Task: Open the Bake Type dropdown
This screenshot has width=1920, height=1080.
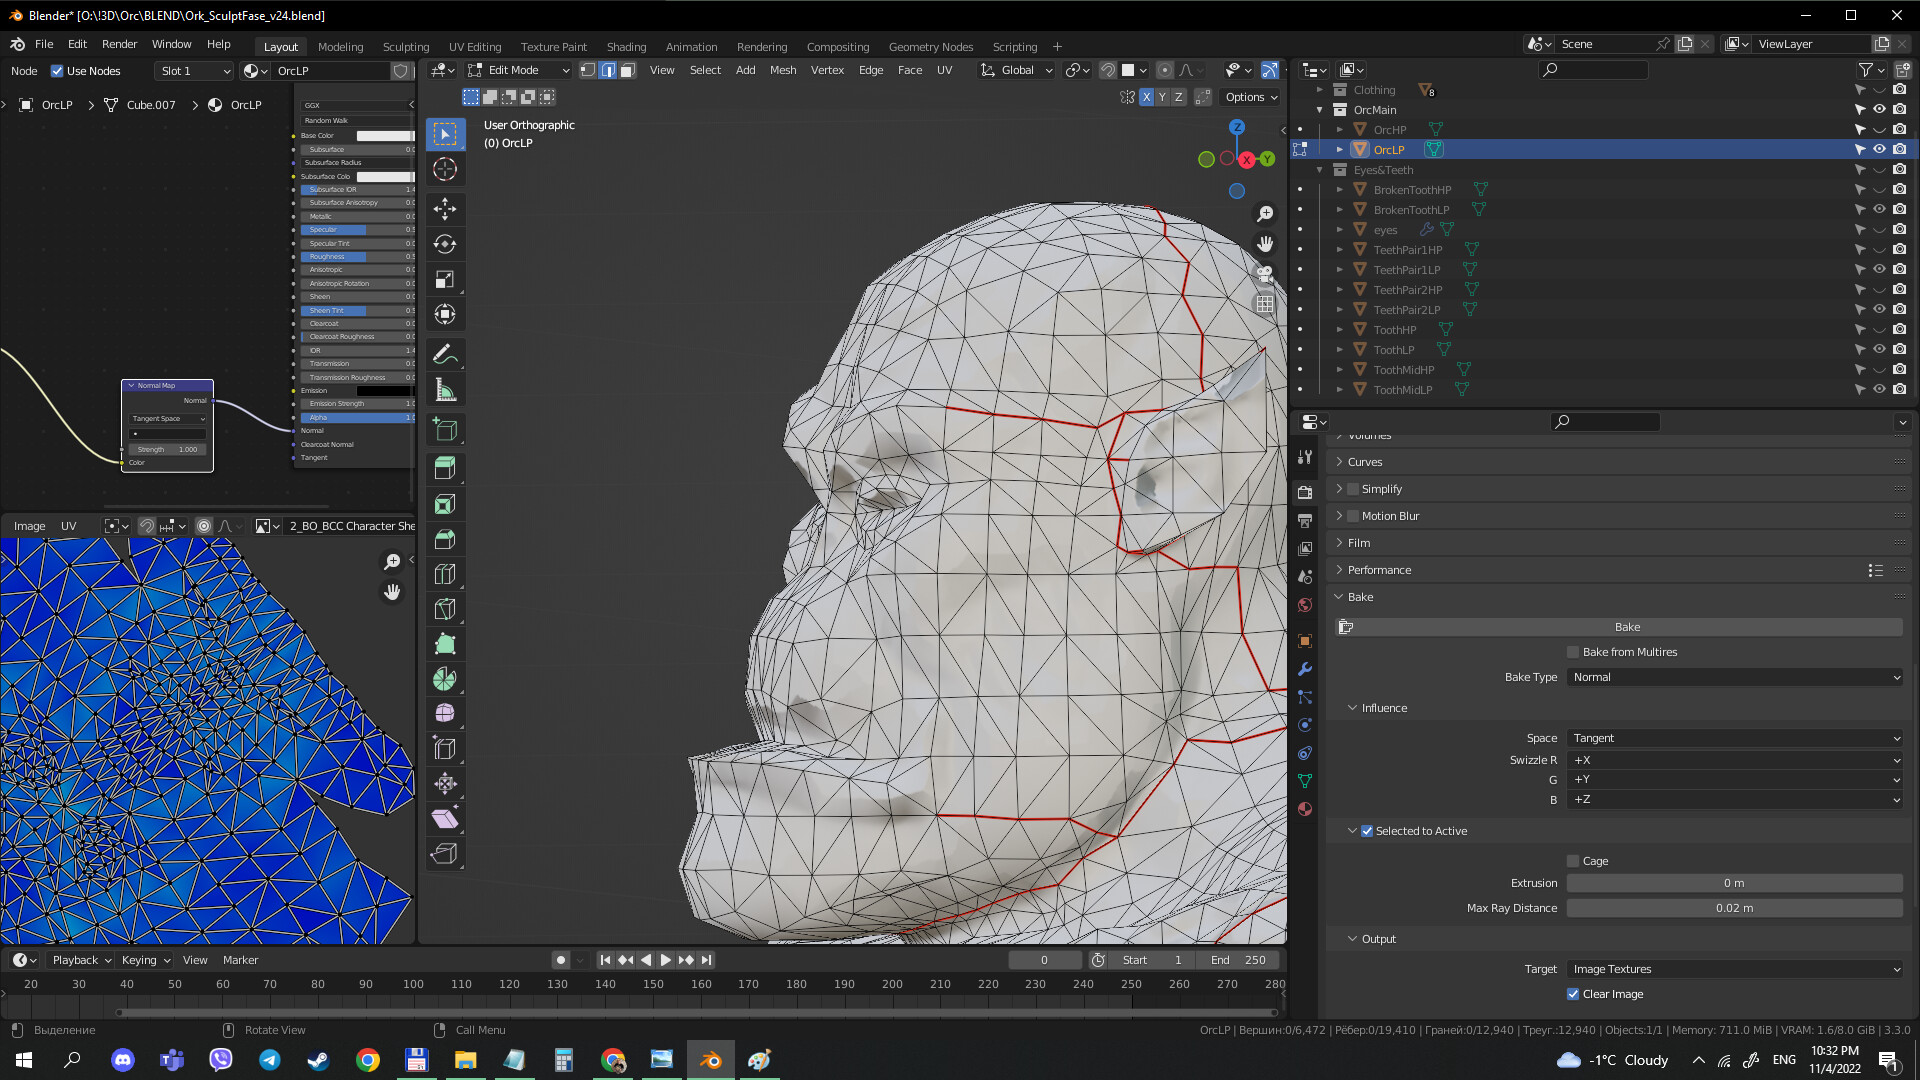Action: pos(1735,677)
